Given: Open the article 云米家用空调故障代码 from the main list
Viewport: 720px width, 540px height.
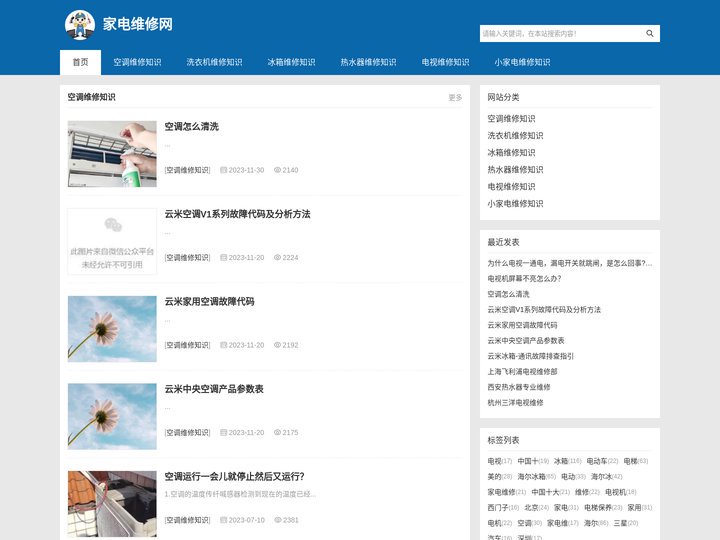Looking at the screenshot, I should 209,301.
